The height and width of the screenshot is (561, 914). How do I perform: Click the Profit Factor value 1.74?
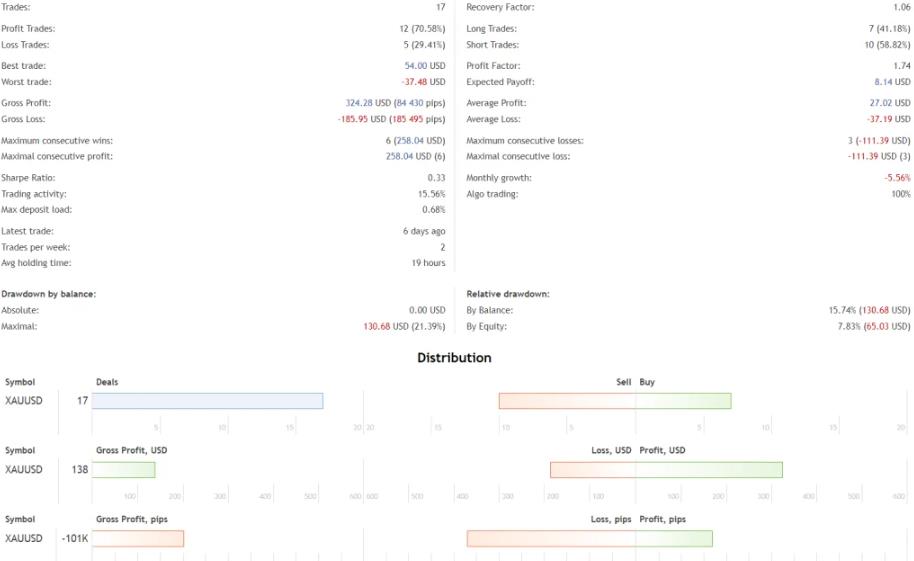902,65
